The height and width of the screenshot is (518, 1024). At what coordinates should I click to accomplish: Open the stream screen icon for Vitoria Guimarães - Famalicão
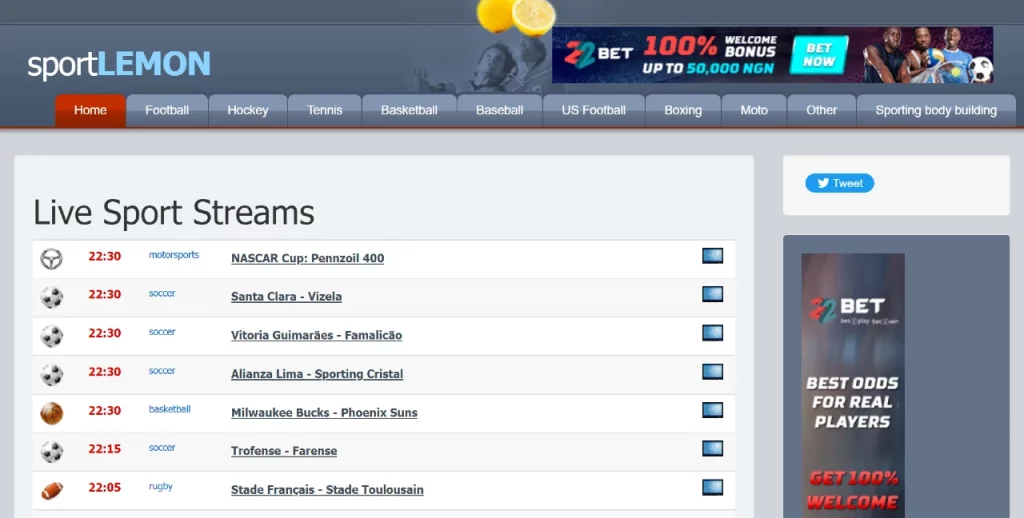tap(712, 332)
